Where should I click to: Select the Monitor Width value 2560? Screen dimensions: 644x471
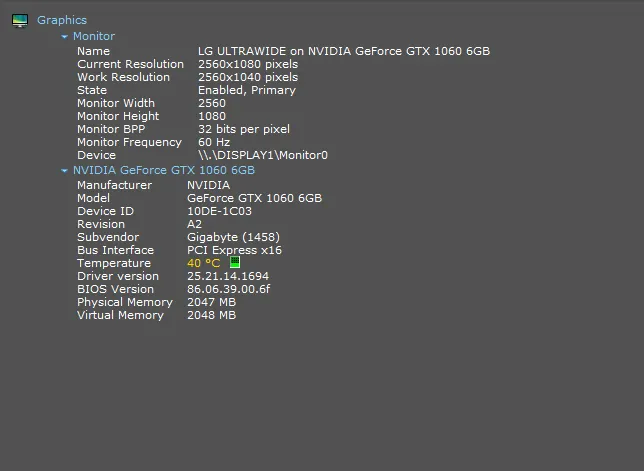tap(212, 103)
